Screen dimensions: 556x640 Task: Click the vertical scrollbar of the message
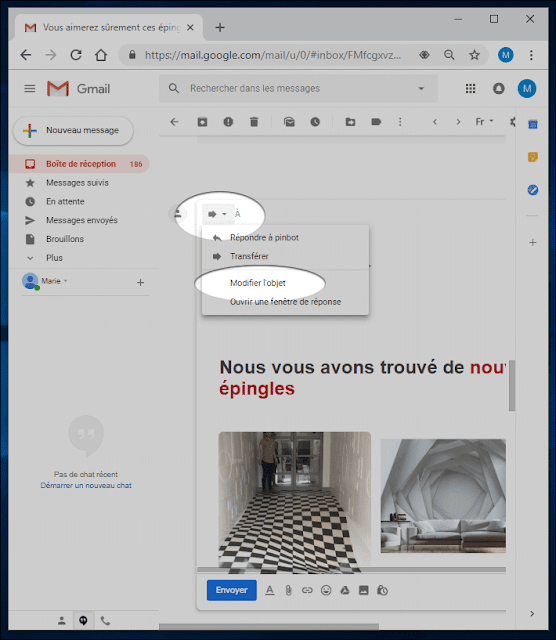click(512, 385)
